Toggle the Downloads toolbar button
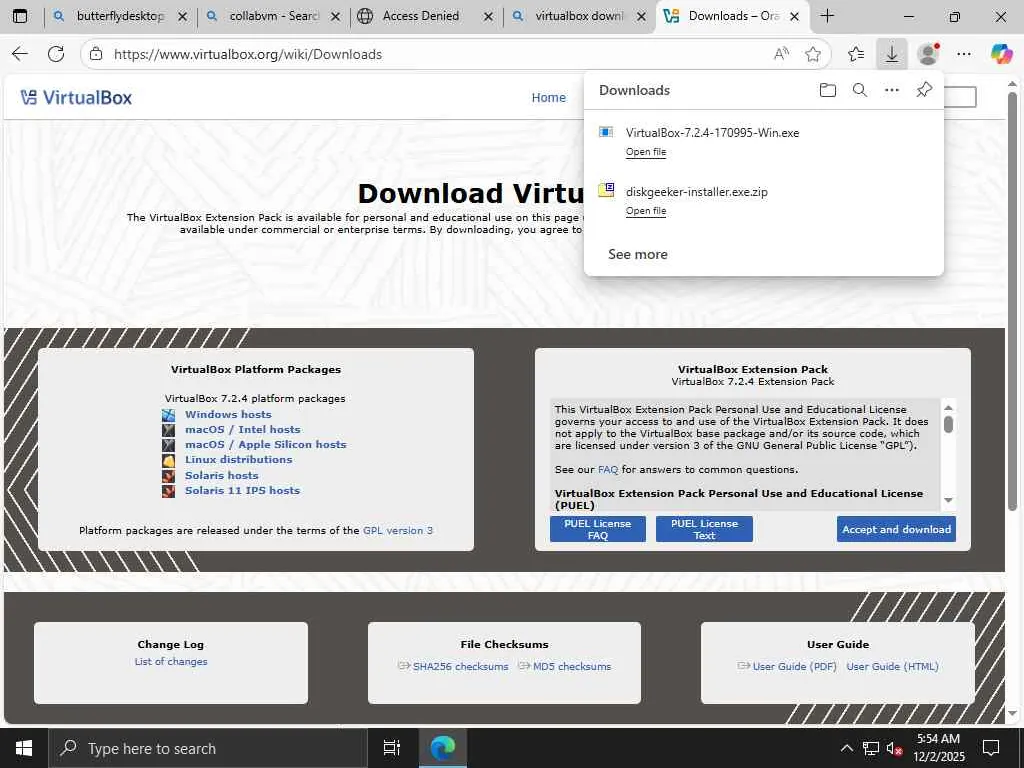 point(892,54)
